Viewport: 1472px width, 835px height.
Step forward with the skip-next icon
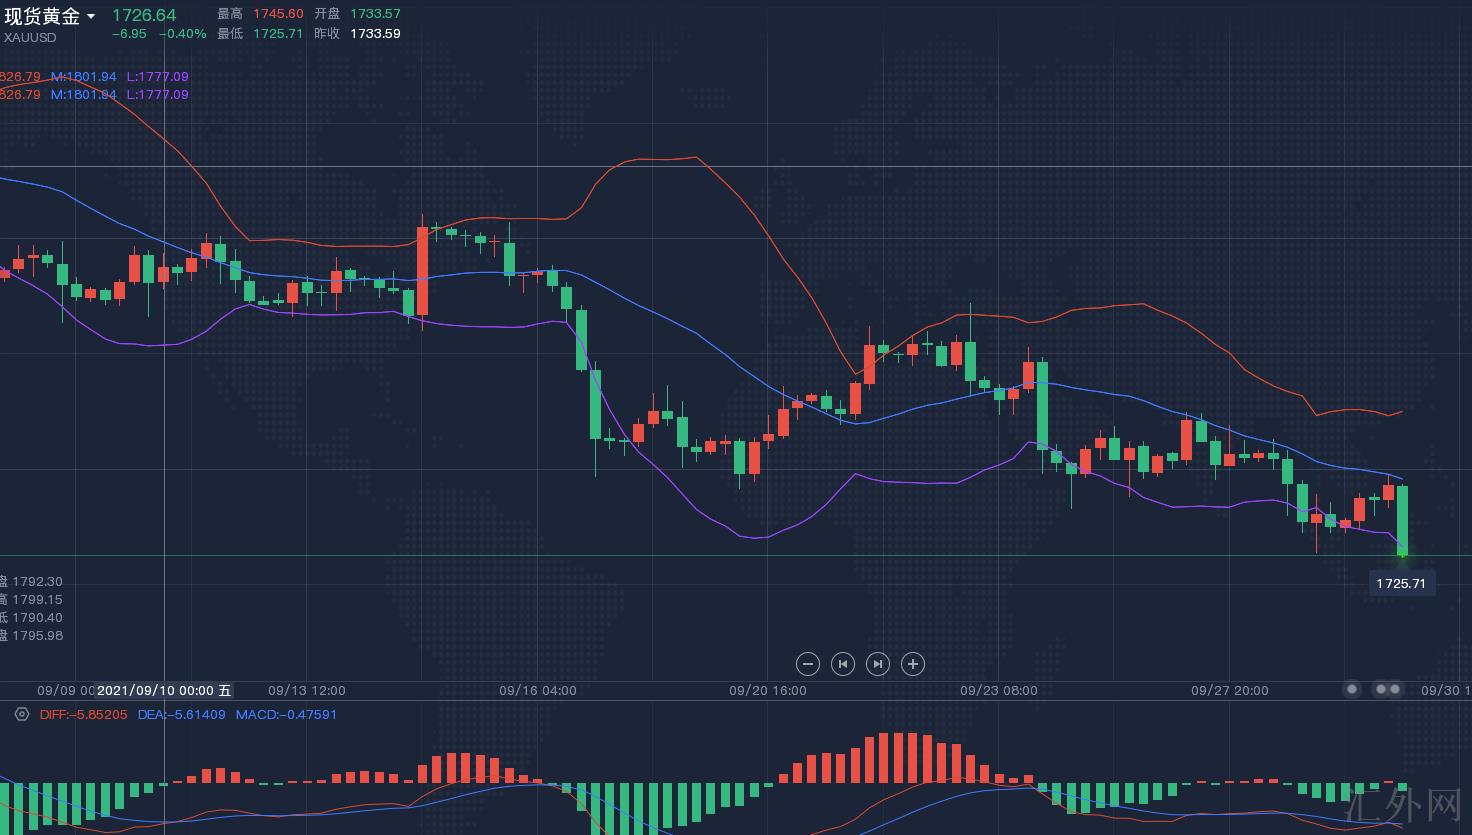pyautogui.click(x=878, y=664)
